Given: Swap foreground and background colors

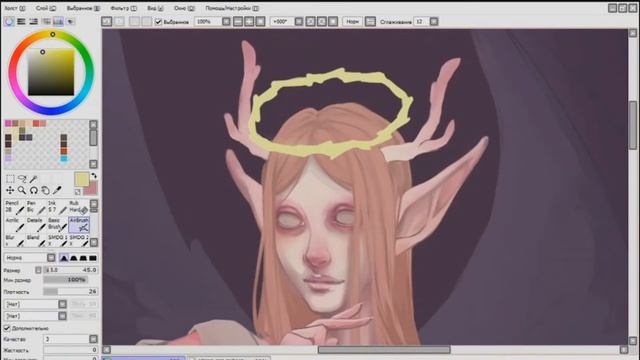Looking at the screenshot, I should [94, 176].
